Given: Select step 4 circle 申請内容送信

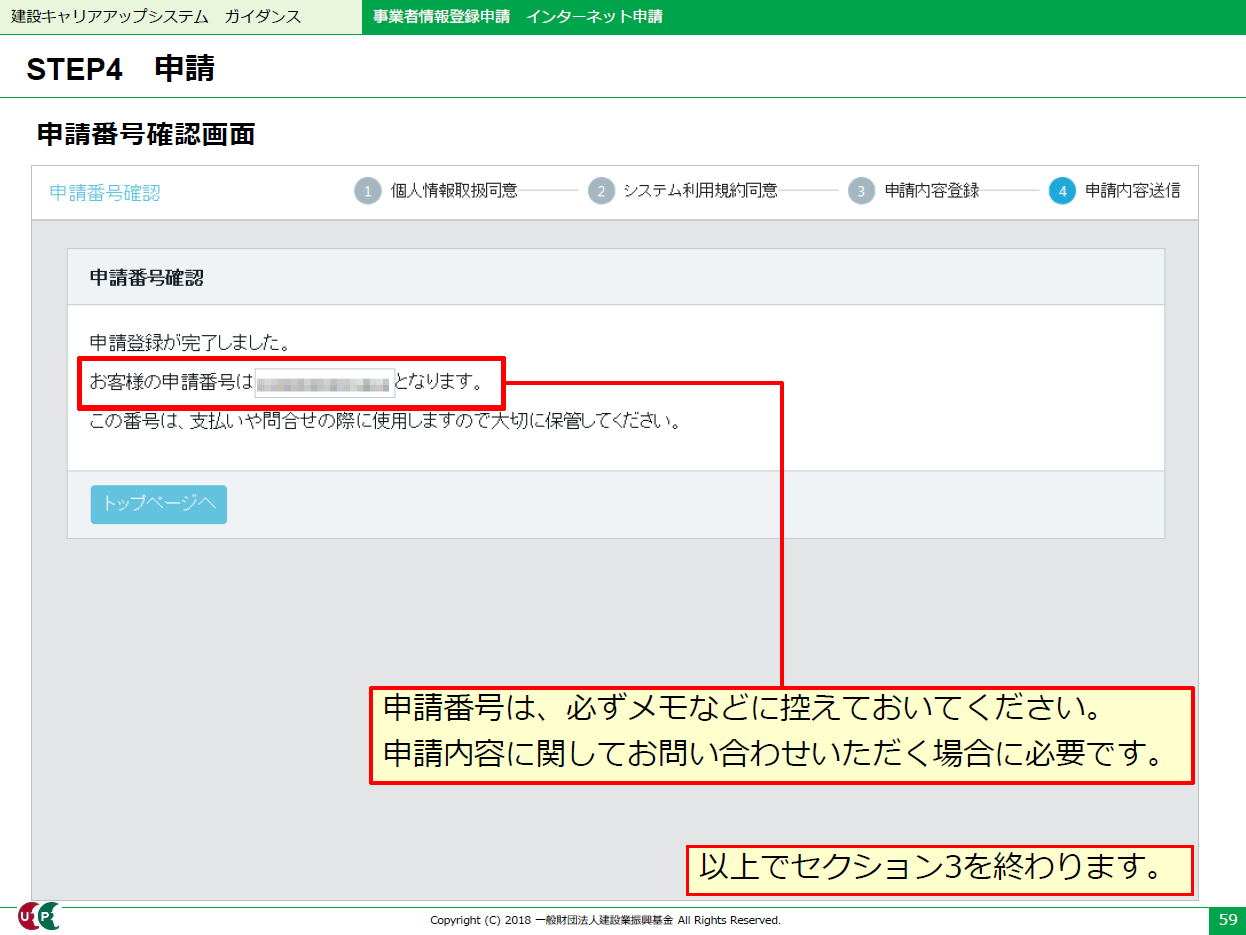Looking at the screenshot, I should click(1062, 191).
